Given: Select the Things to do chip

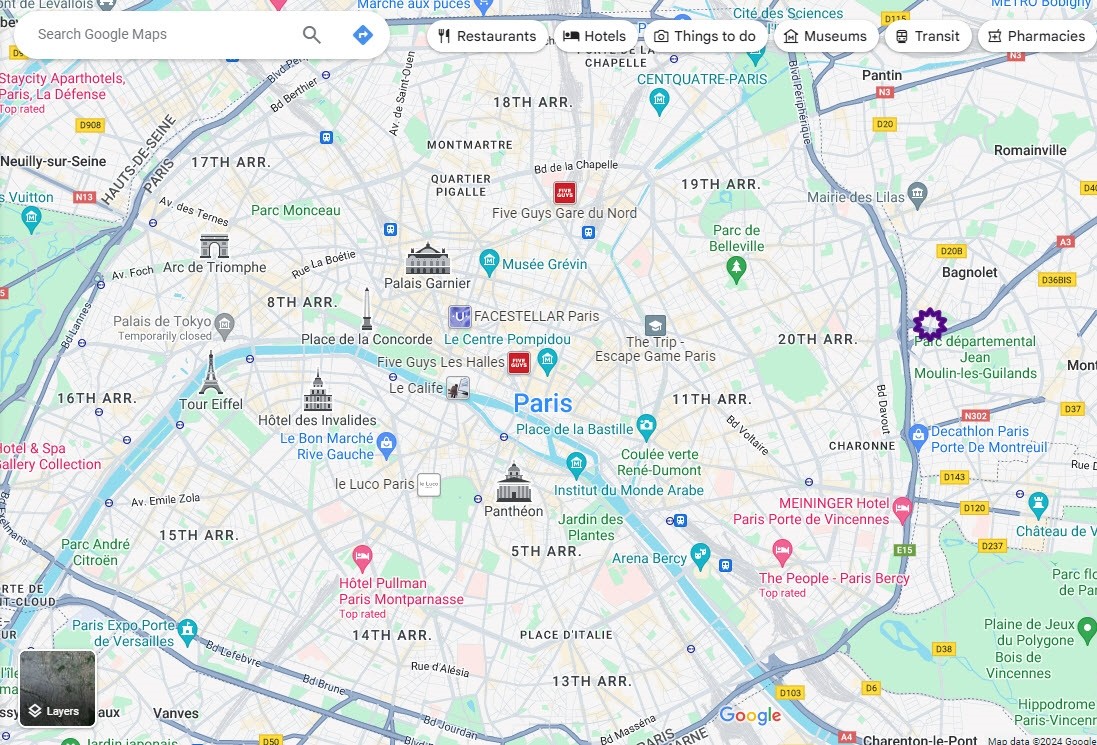Looking at the screenshot, I should click(705, 36).
